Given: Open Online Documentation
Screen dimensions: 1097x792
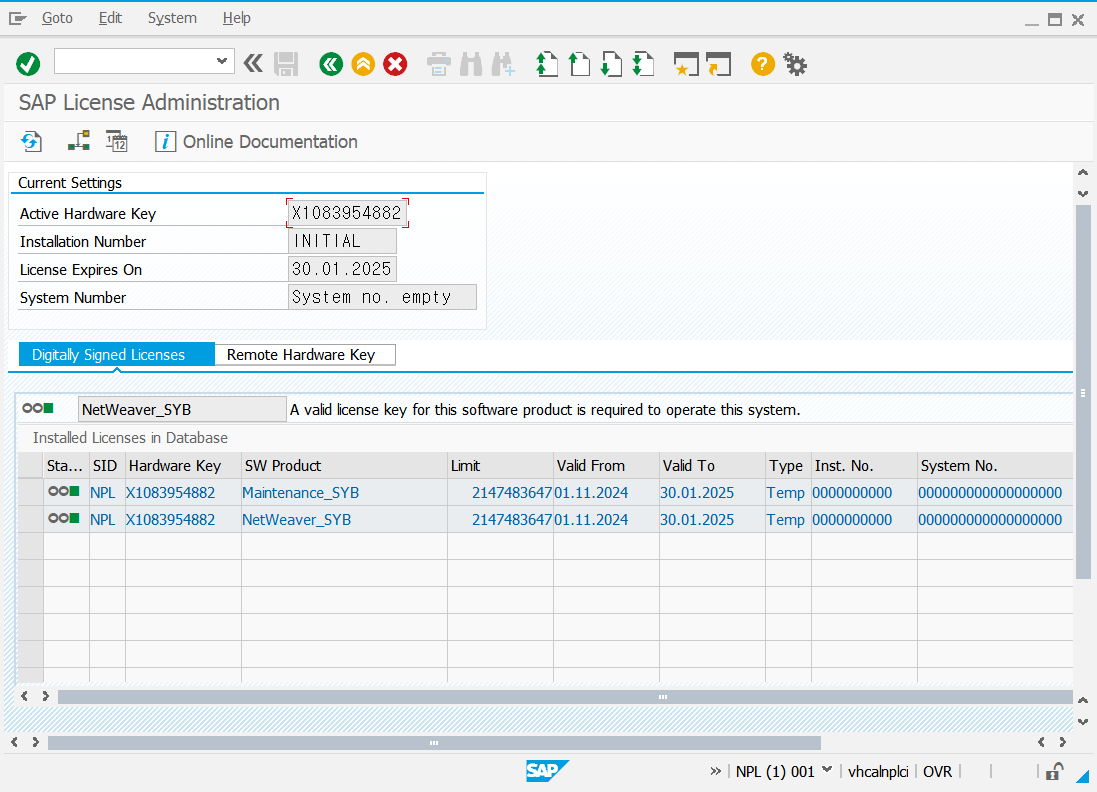Looking at the screenshot, I should pyautogui.click(x=256, y=142).
